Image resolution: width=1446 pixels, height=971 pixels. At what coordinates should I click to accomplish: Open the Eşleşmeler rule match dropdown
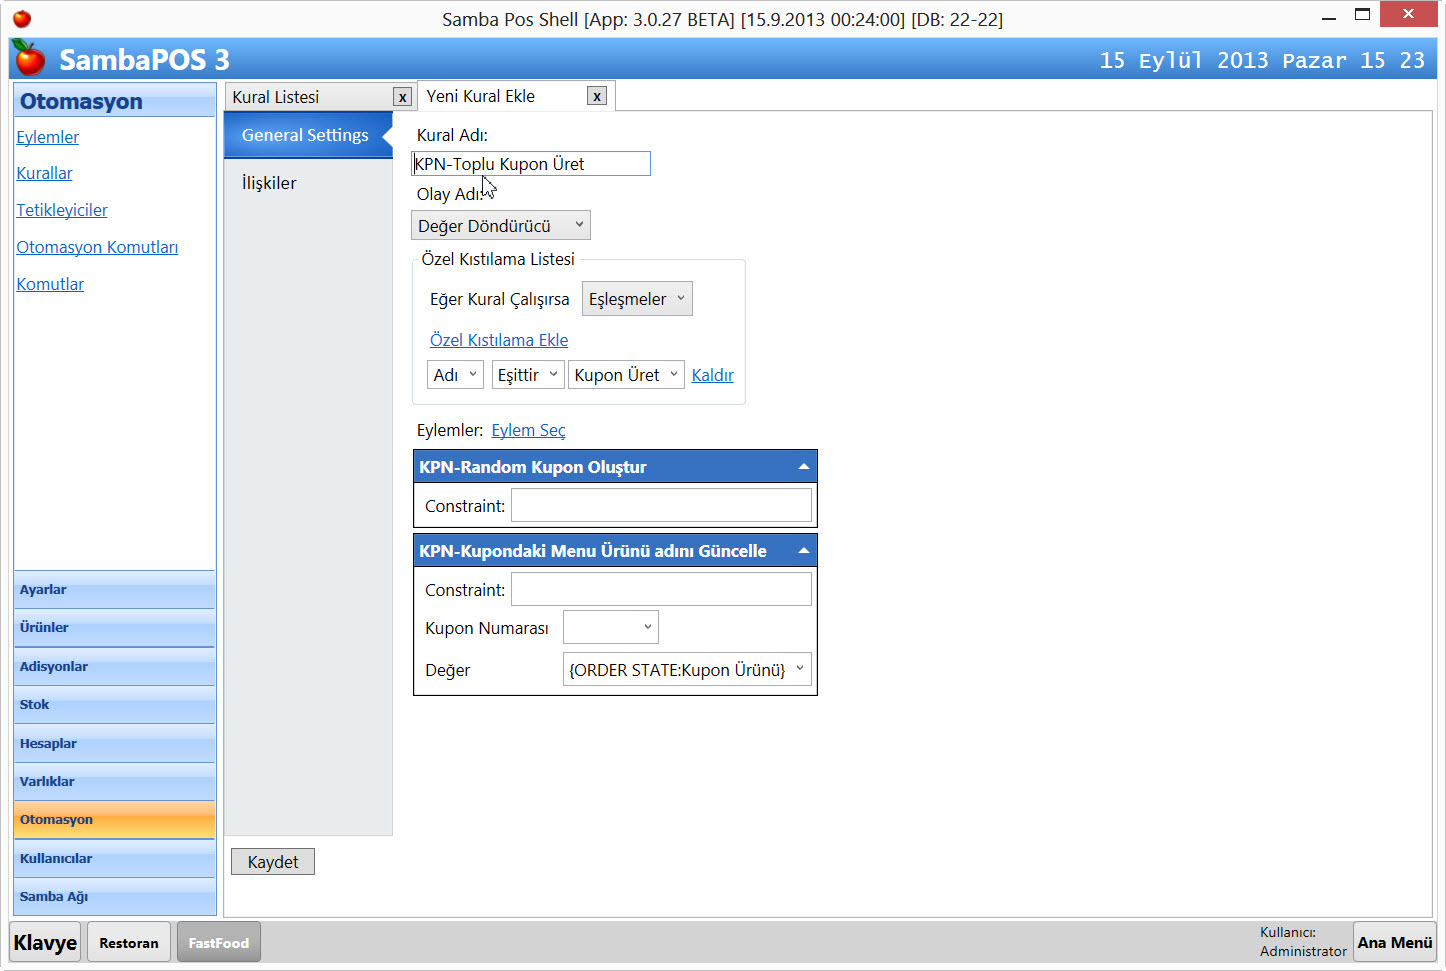click(x=636, y=299)
